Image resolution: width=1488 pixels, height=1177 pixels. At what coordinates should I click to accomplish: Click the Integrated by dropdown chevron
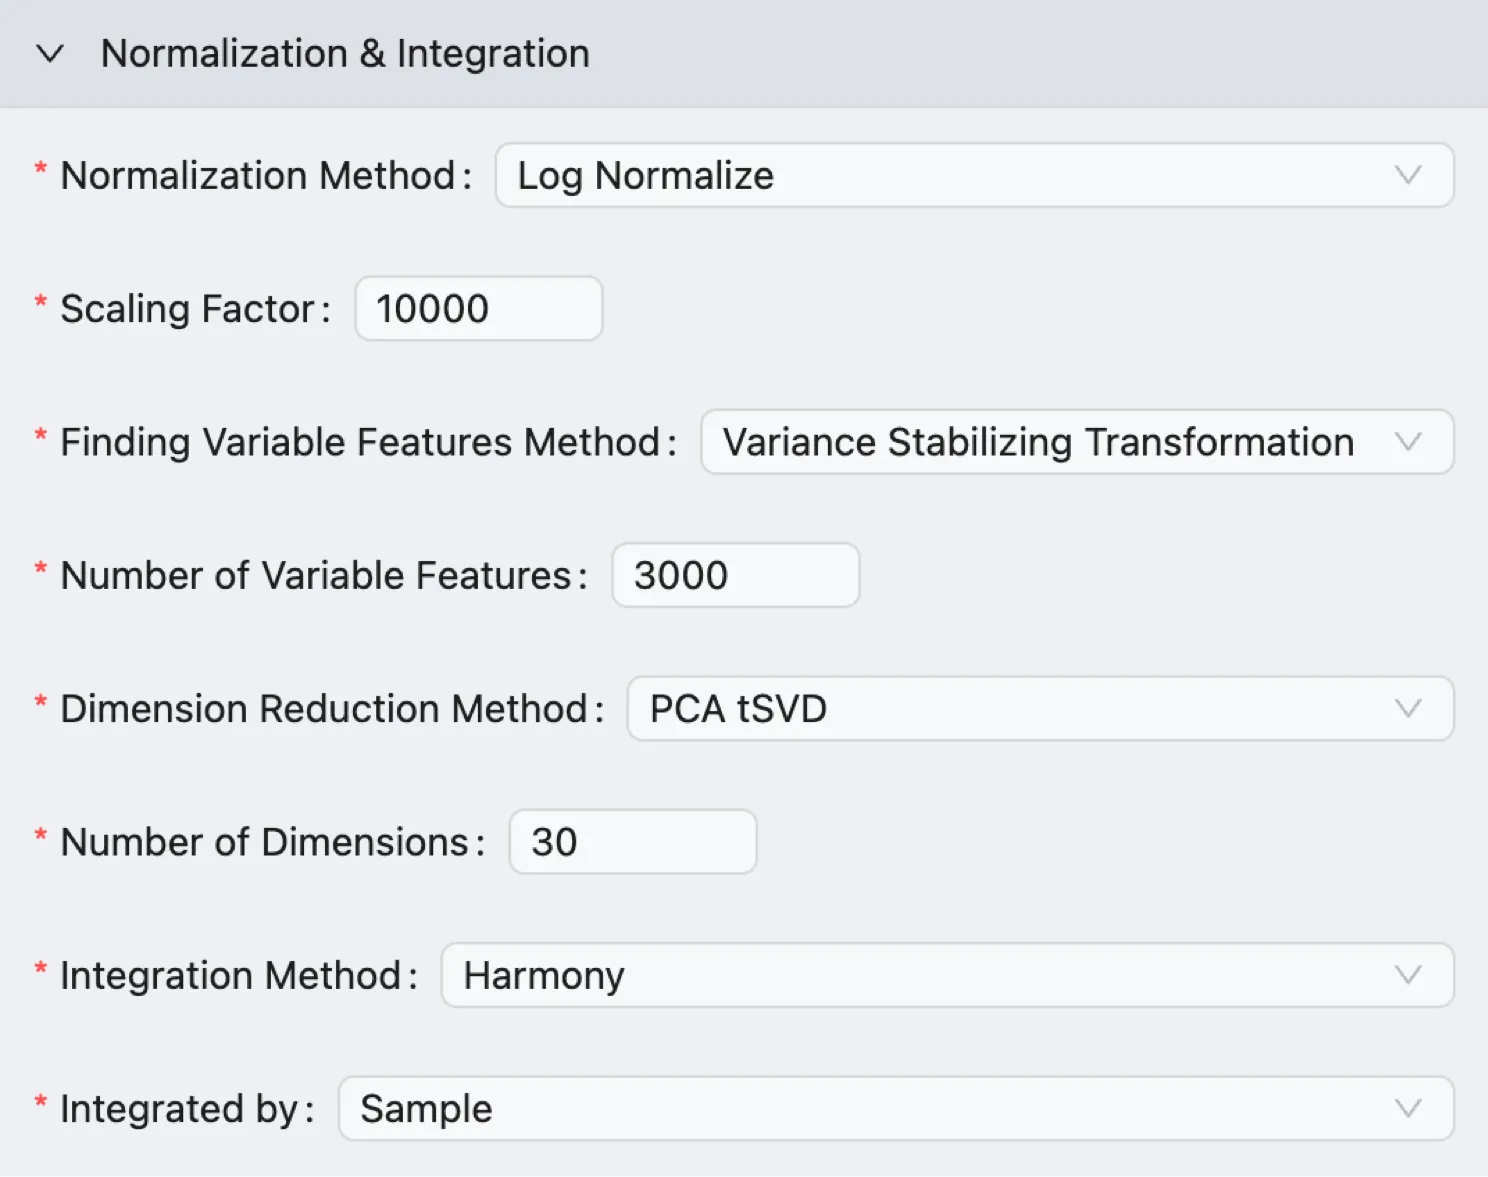[1408, 1108]
